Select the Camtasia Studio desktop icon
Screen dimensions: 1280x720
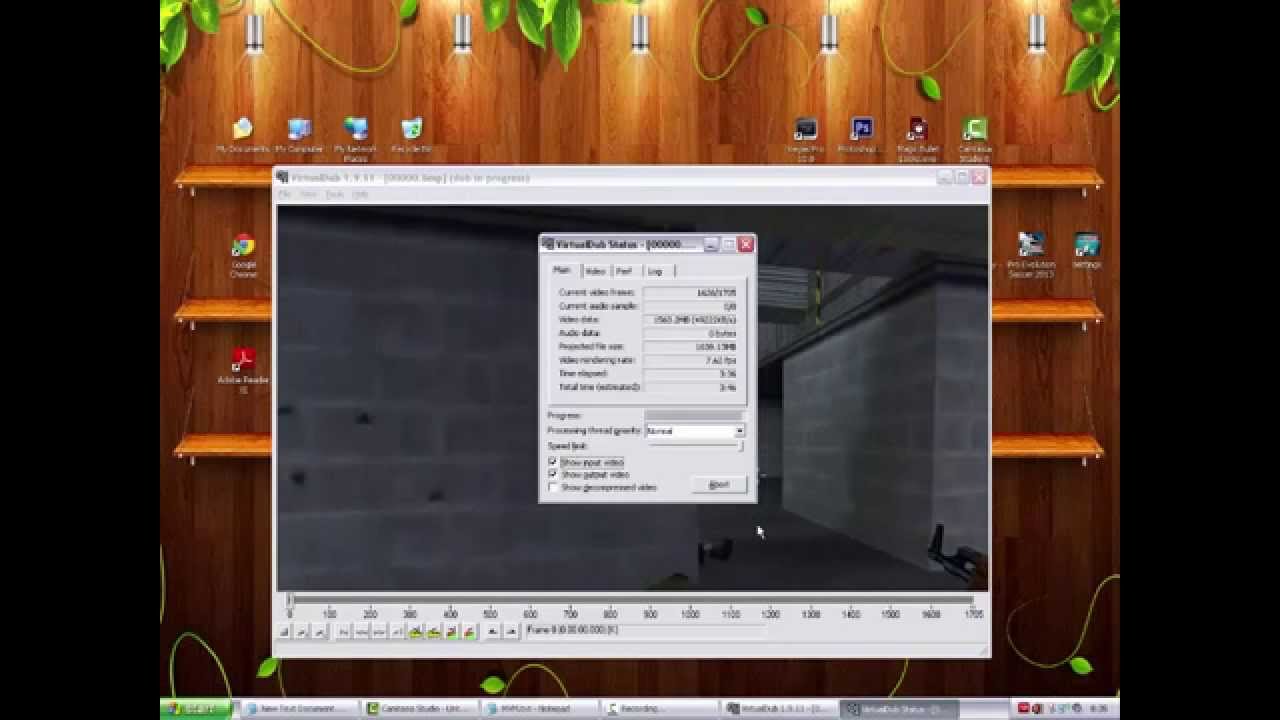[974, 139]
